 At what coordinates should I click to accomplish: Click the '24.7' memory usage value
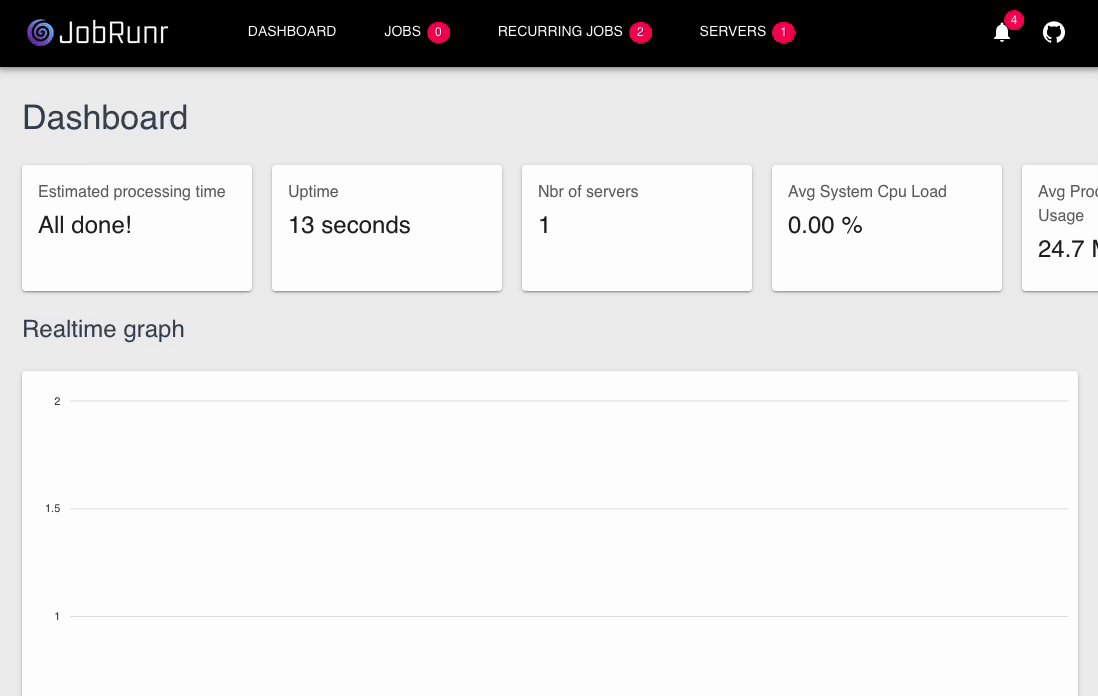(x=1061, y=249)
